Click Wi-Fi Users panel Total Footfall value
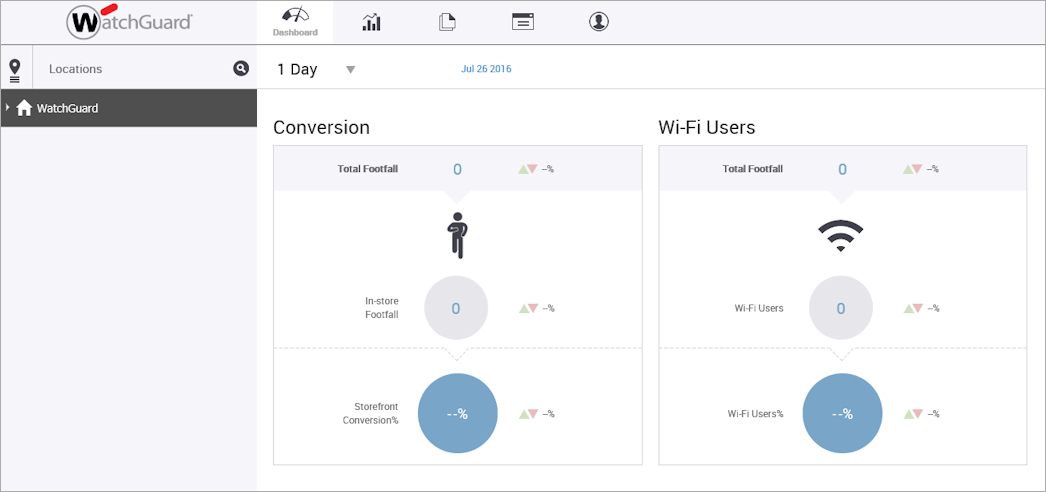The width and height of the screenshot is (1046, 492). 842,169
